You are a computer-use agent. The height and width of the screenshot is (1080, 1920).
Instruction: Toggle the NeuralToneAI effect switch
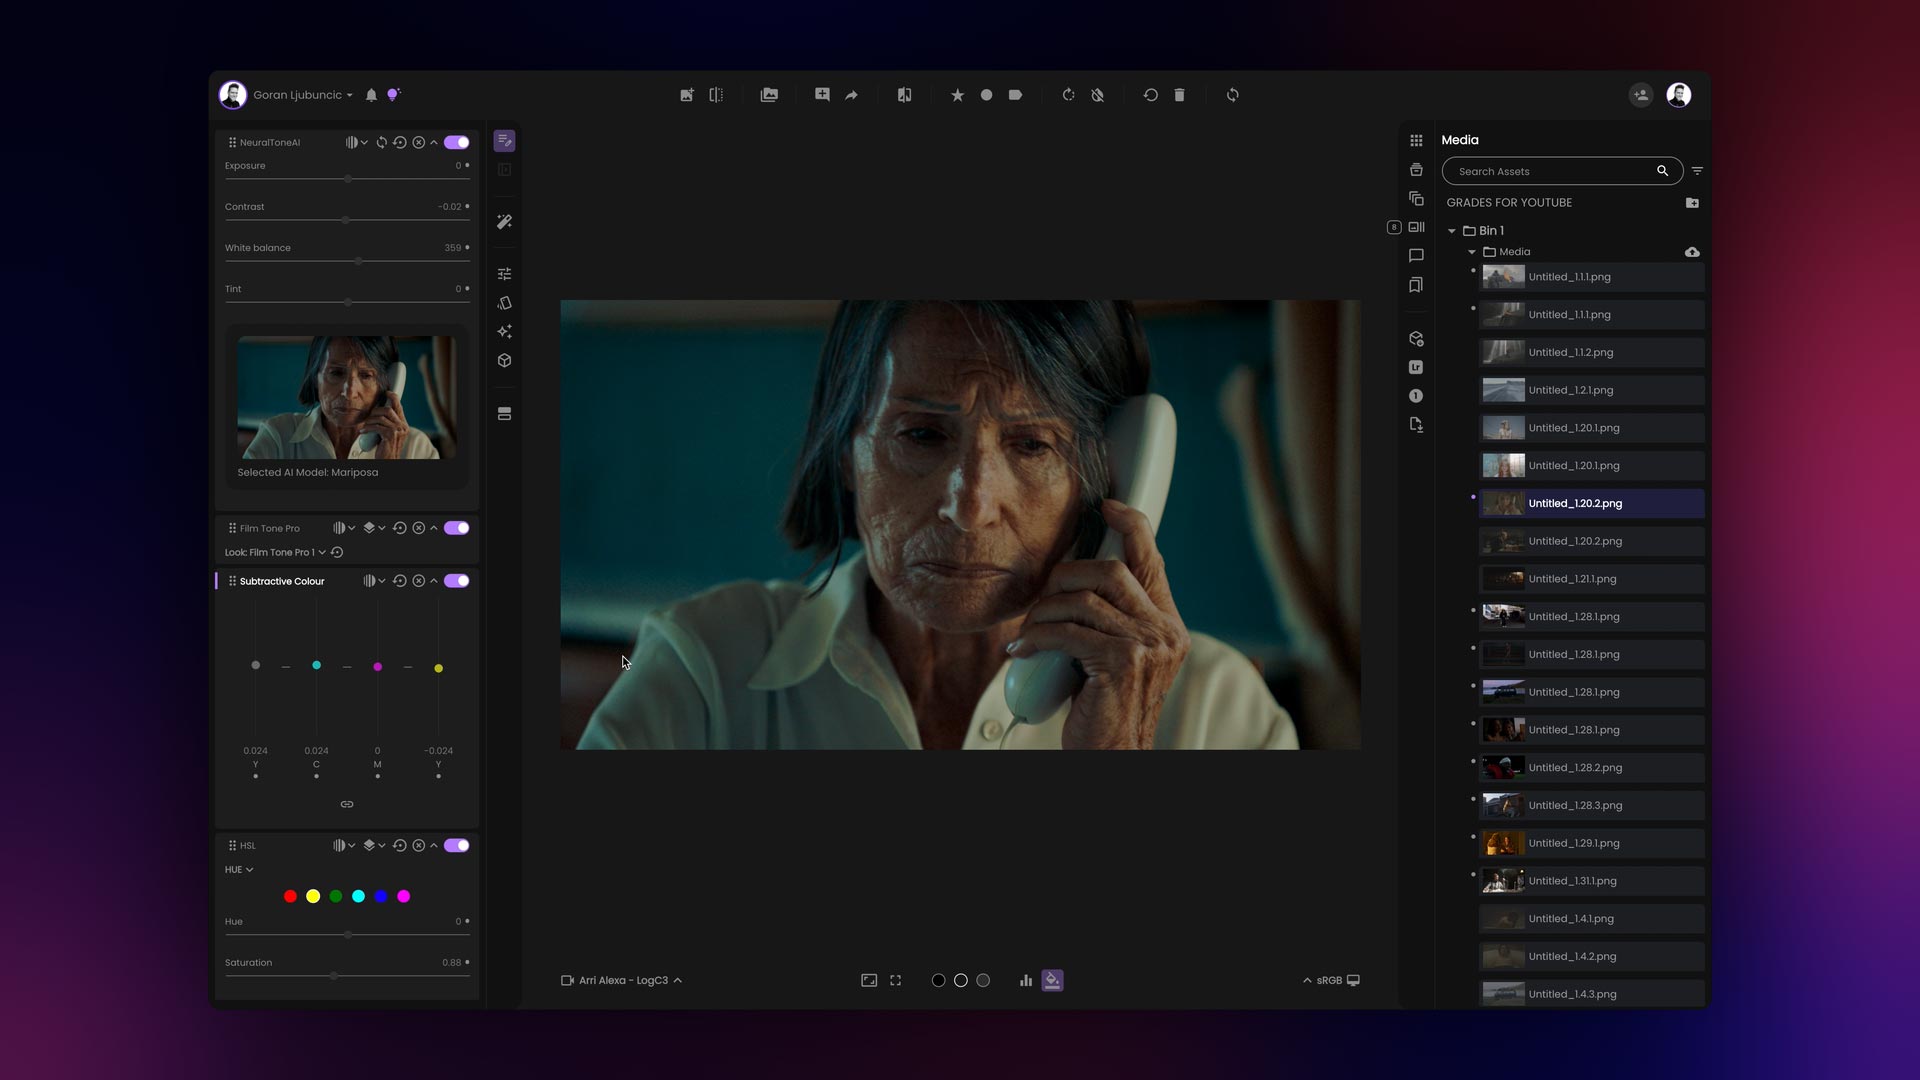456,142
